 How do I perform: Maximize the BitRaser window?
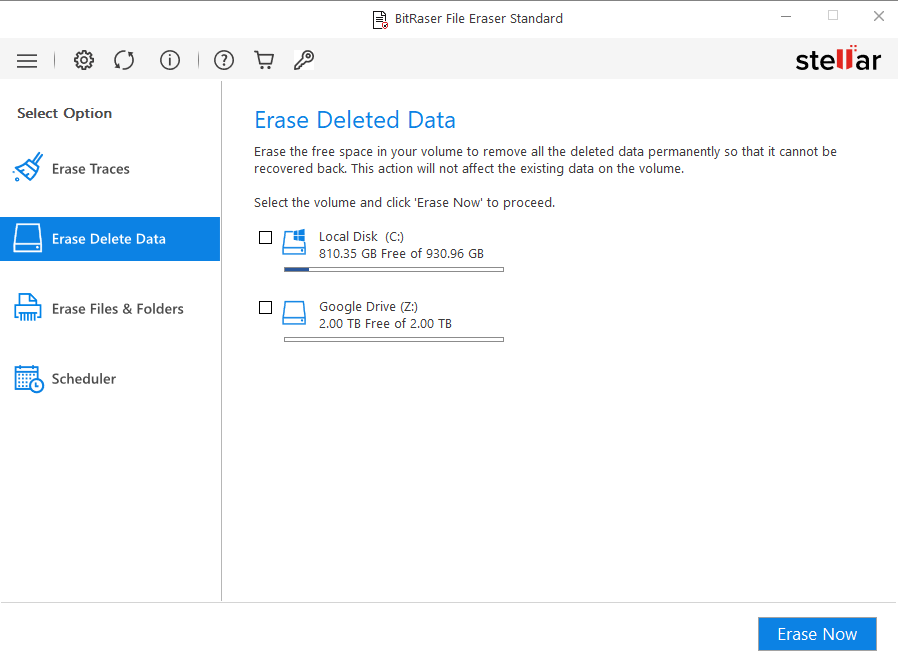833,16
